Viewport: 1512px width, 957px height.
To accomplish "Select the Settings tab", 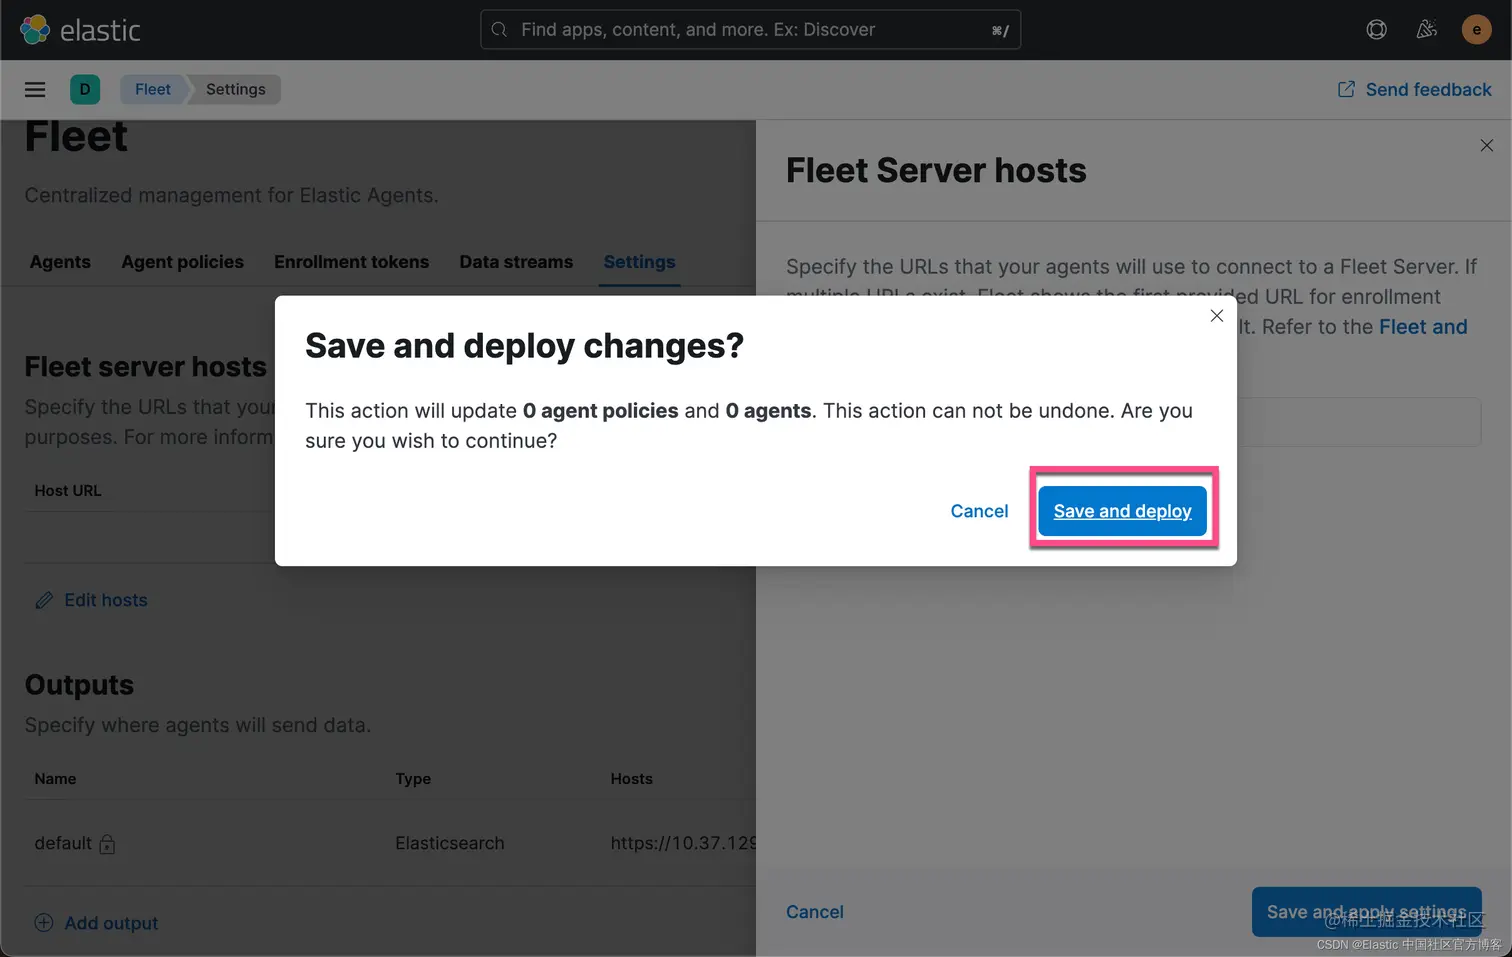I will pos(640,262).
